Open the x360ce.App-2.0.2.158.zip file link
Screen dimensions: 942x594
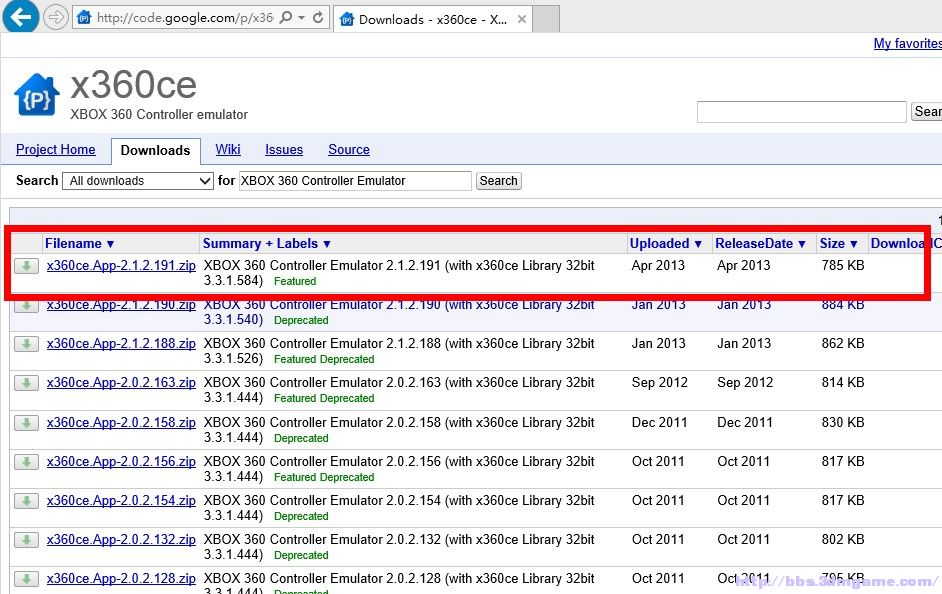click(121, 422)
